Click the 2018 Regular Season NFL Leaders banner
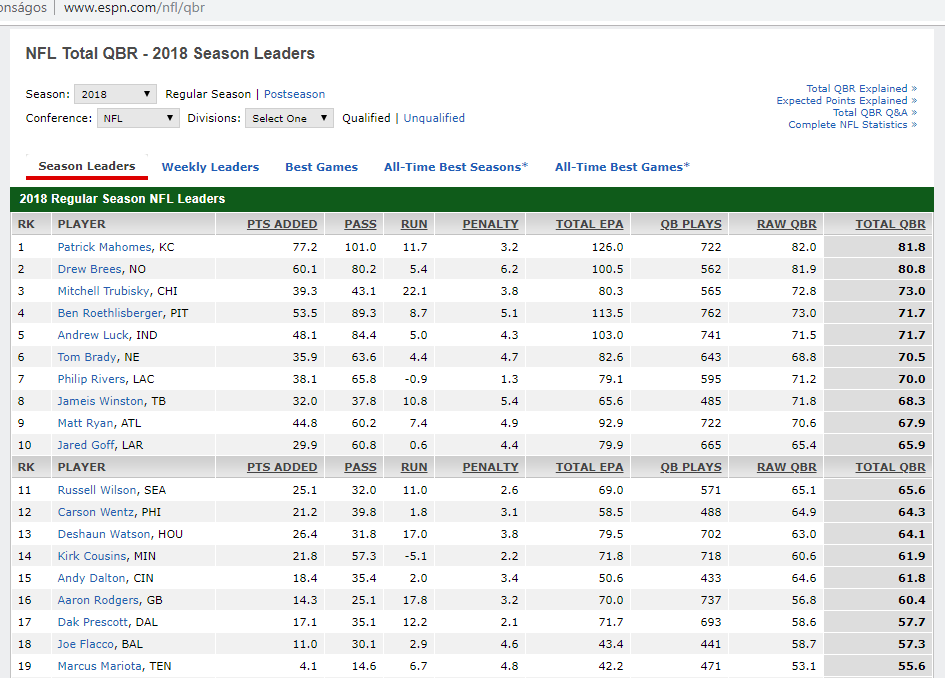The image size is (948, 678). pyautogui.click(x=472, y=199)
